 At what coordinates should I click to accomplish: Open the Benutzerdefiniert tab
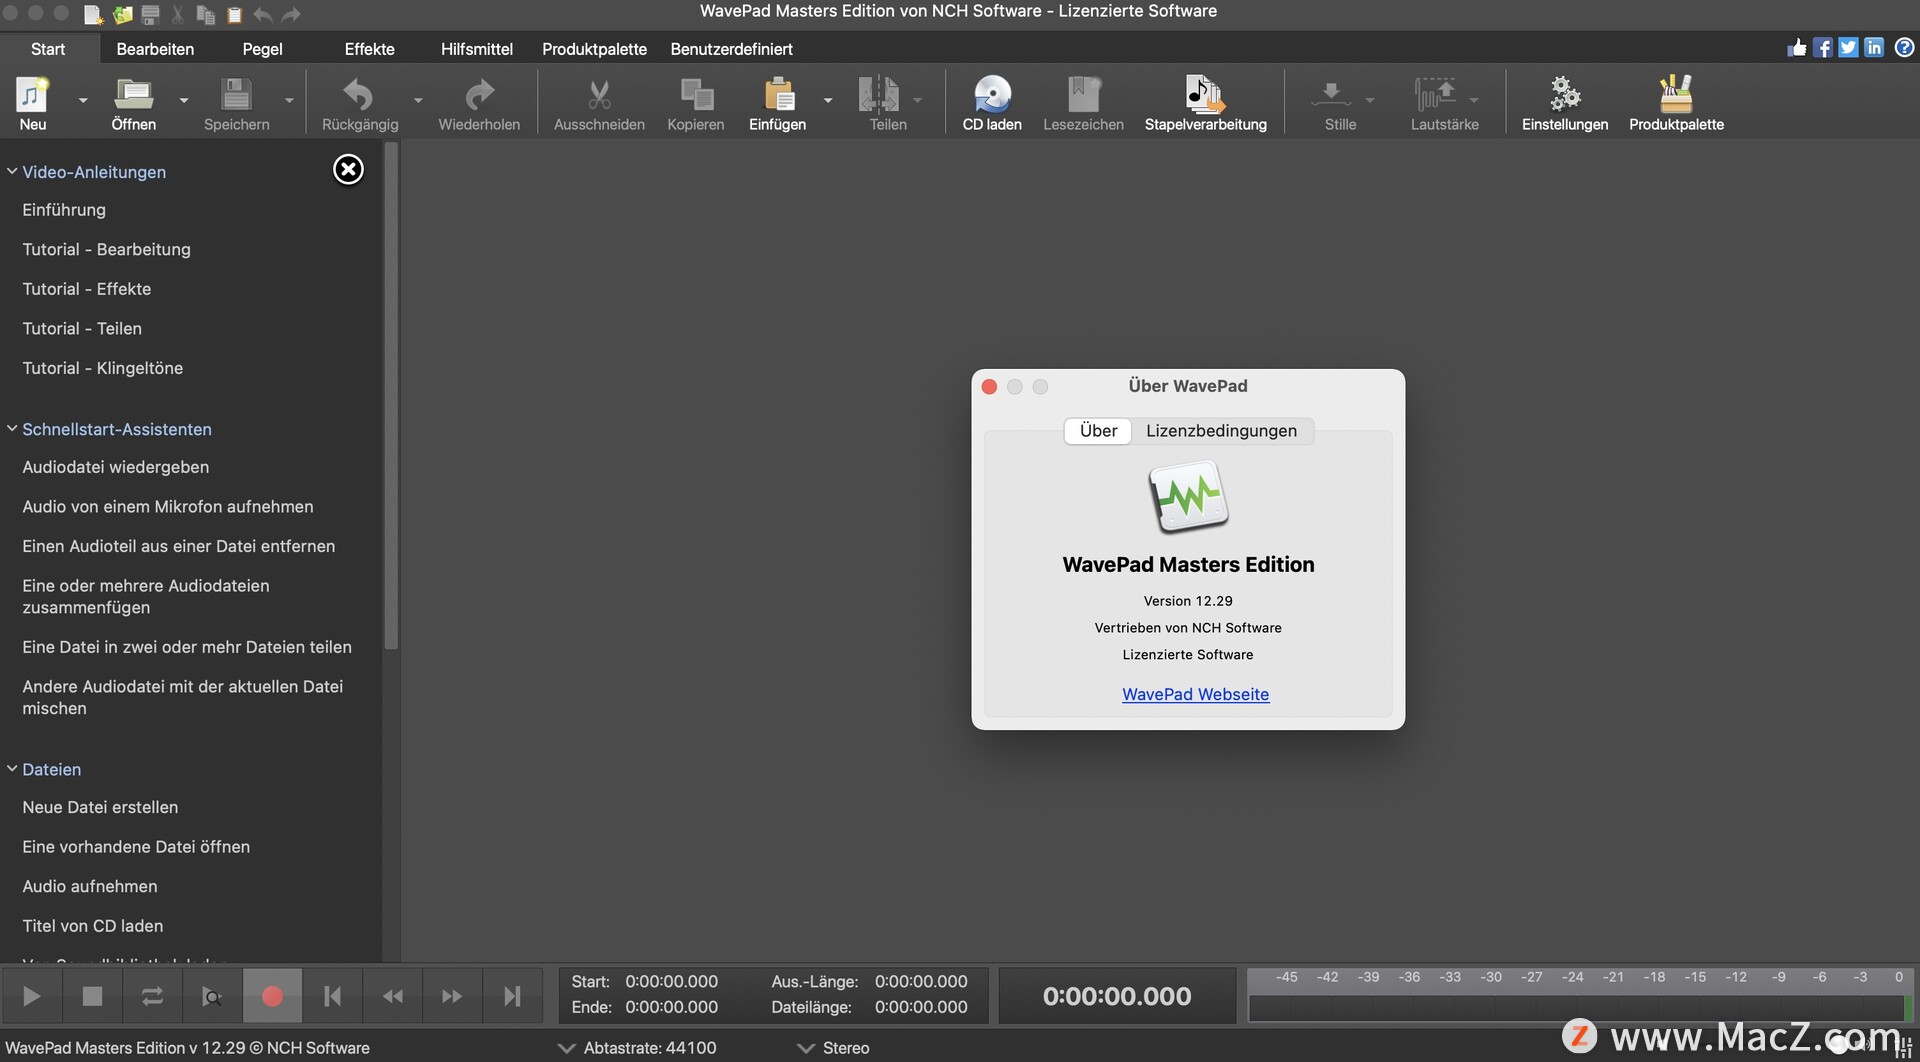click(731, 49)
